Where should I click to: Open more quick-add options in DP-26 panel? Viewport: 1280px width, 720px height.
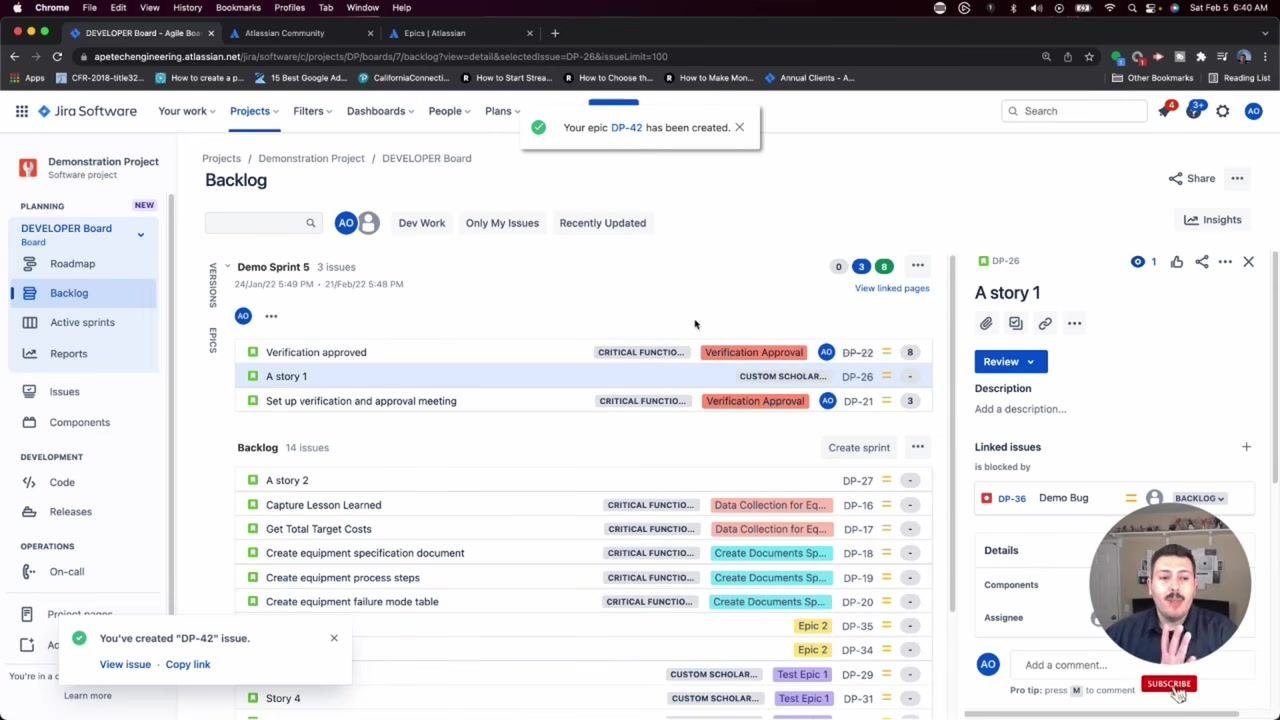1074,323
